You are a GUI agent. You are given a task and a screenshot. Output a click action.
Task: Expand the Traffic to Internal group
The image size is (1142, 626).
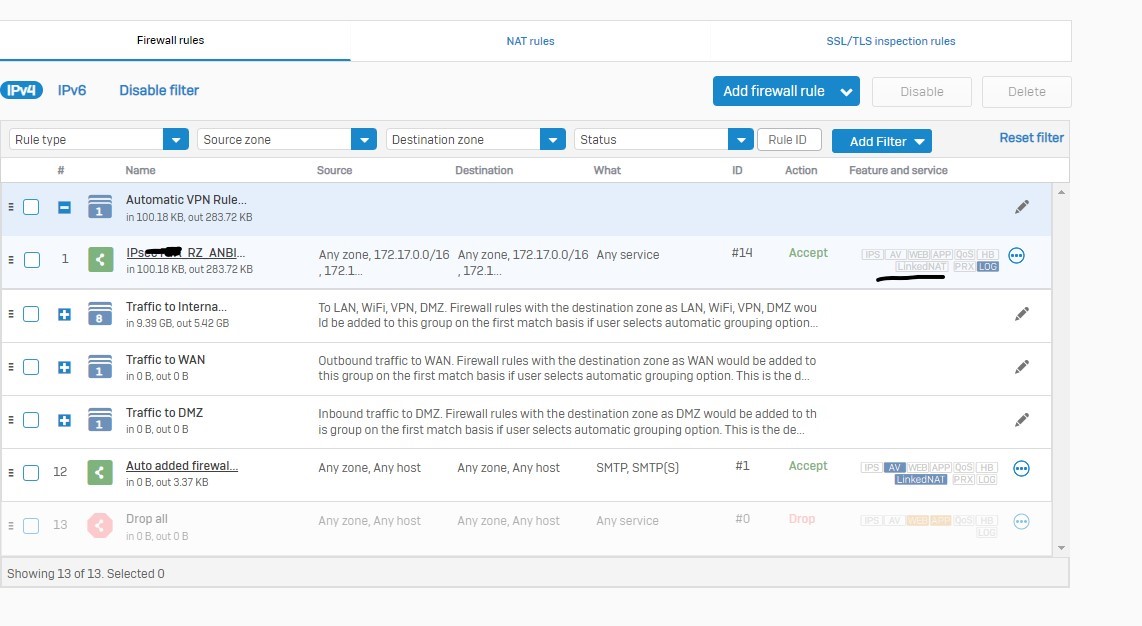[x=64, y=314]
